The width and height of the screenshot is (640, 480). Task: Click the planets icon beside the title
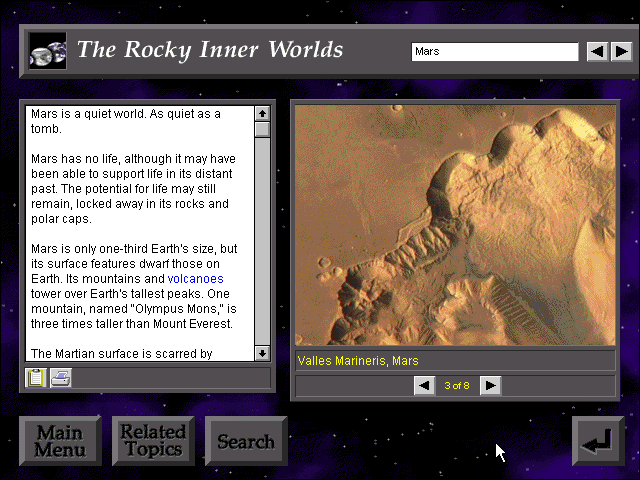point(48,51)
